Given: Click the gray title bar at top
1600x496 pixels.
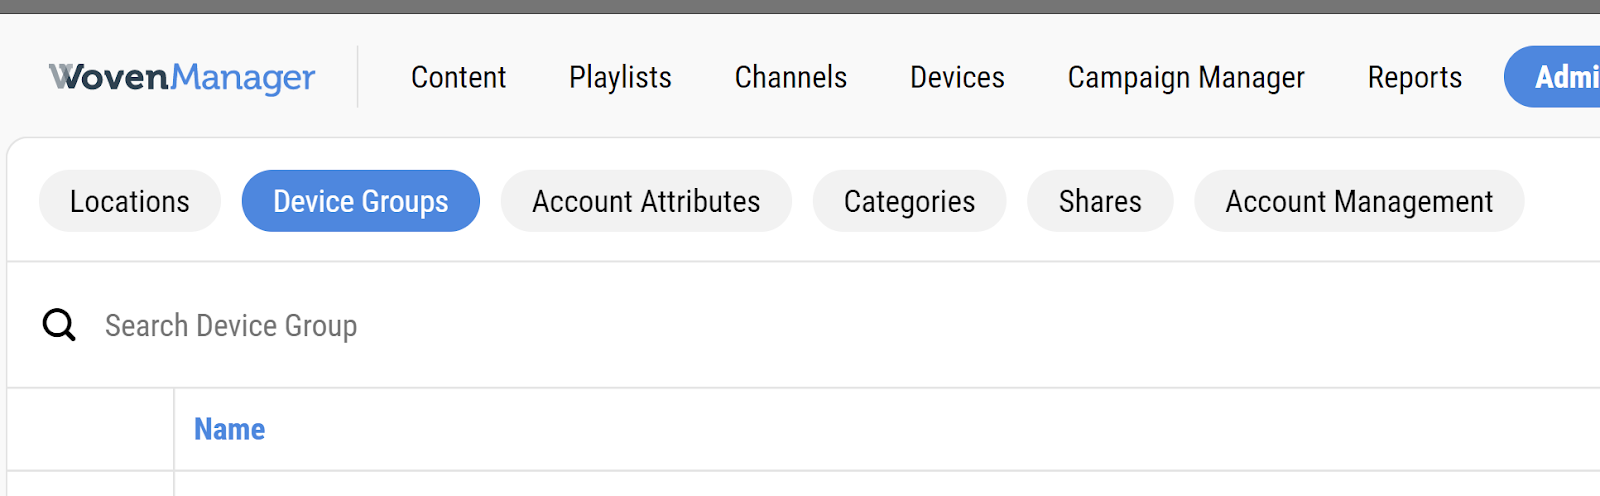Looking at the screenshot, I should [x=800, y=6].
